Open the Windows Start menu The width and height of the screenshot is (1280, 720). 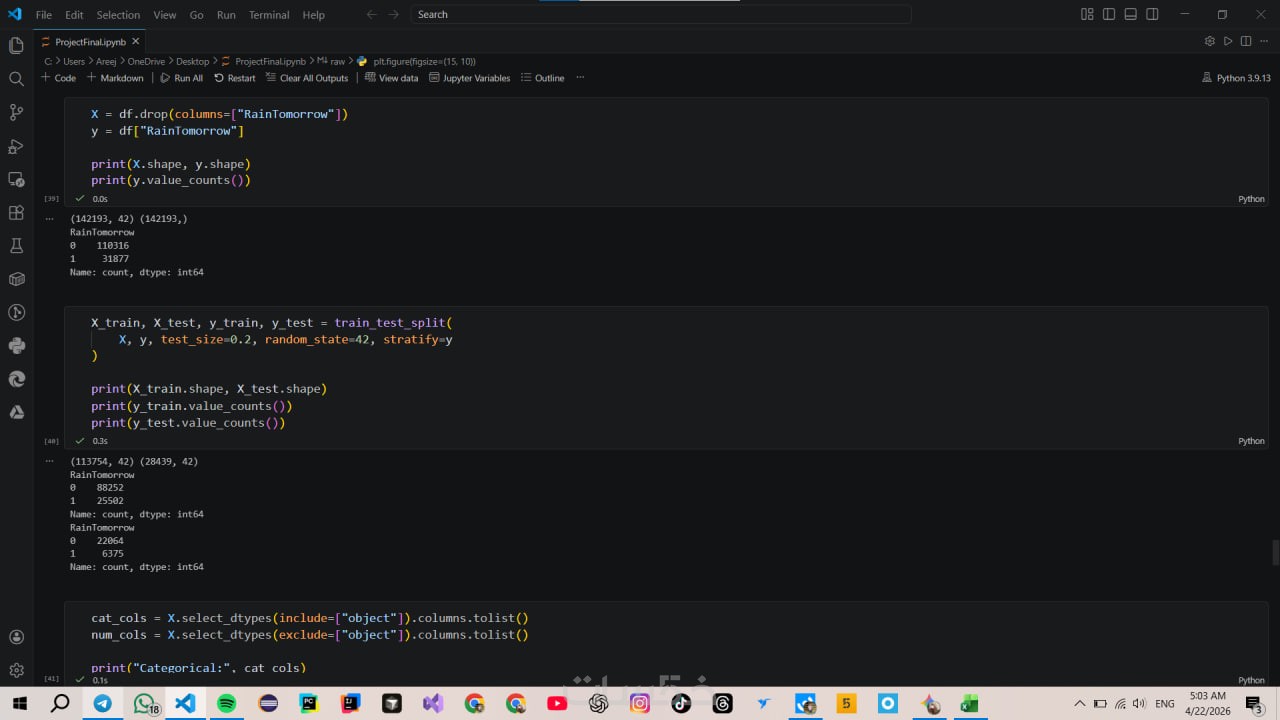[19, 703]
